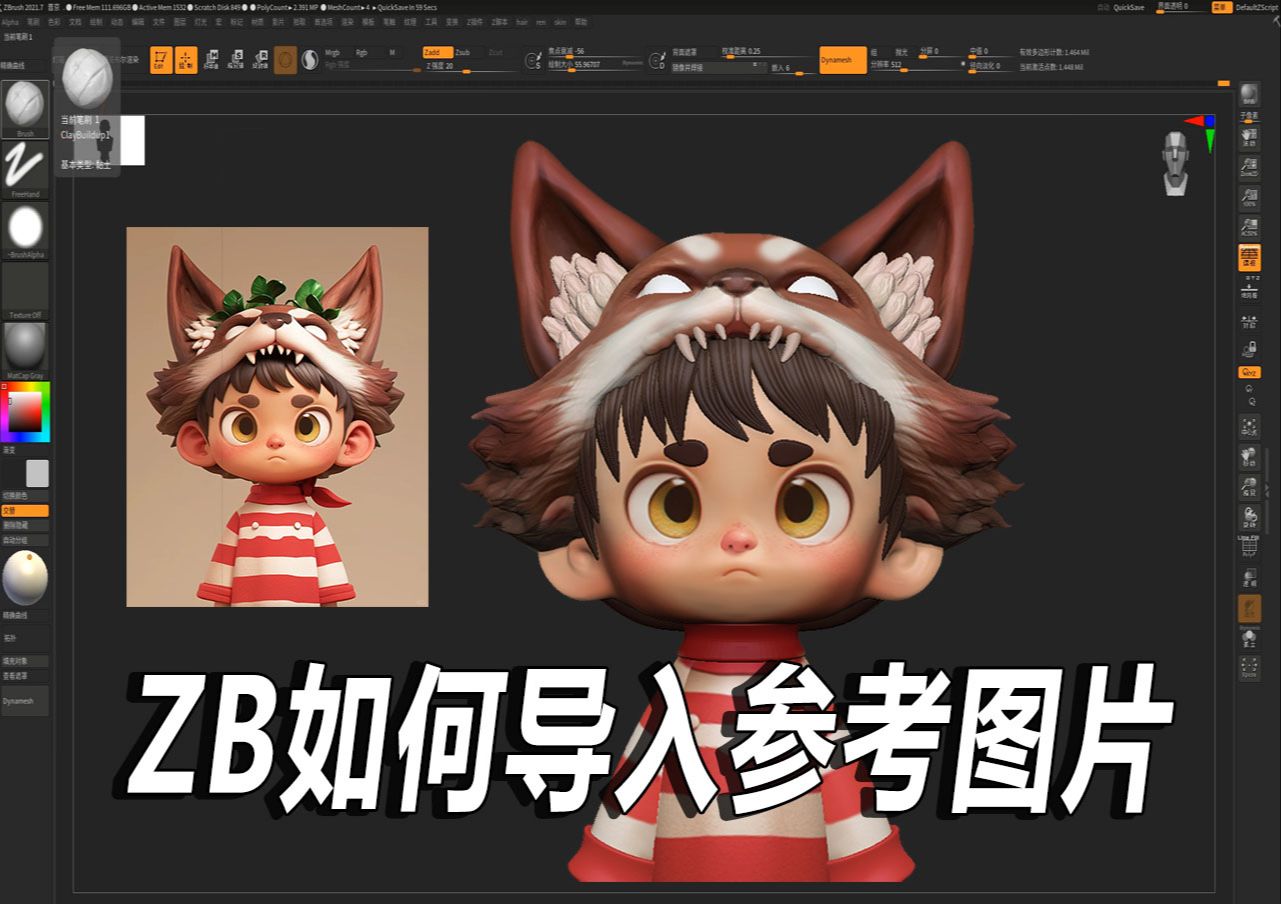Toggle the orange Dynamic Solo icon
The image size is (1281, 904).
pos(1249,609)
